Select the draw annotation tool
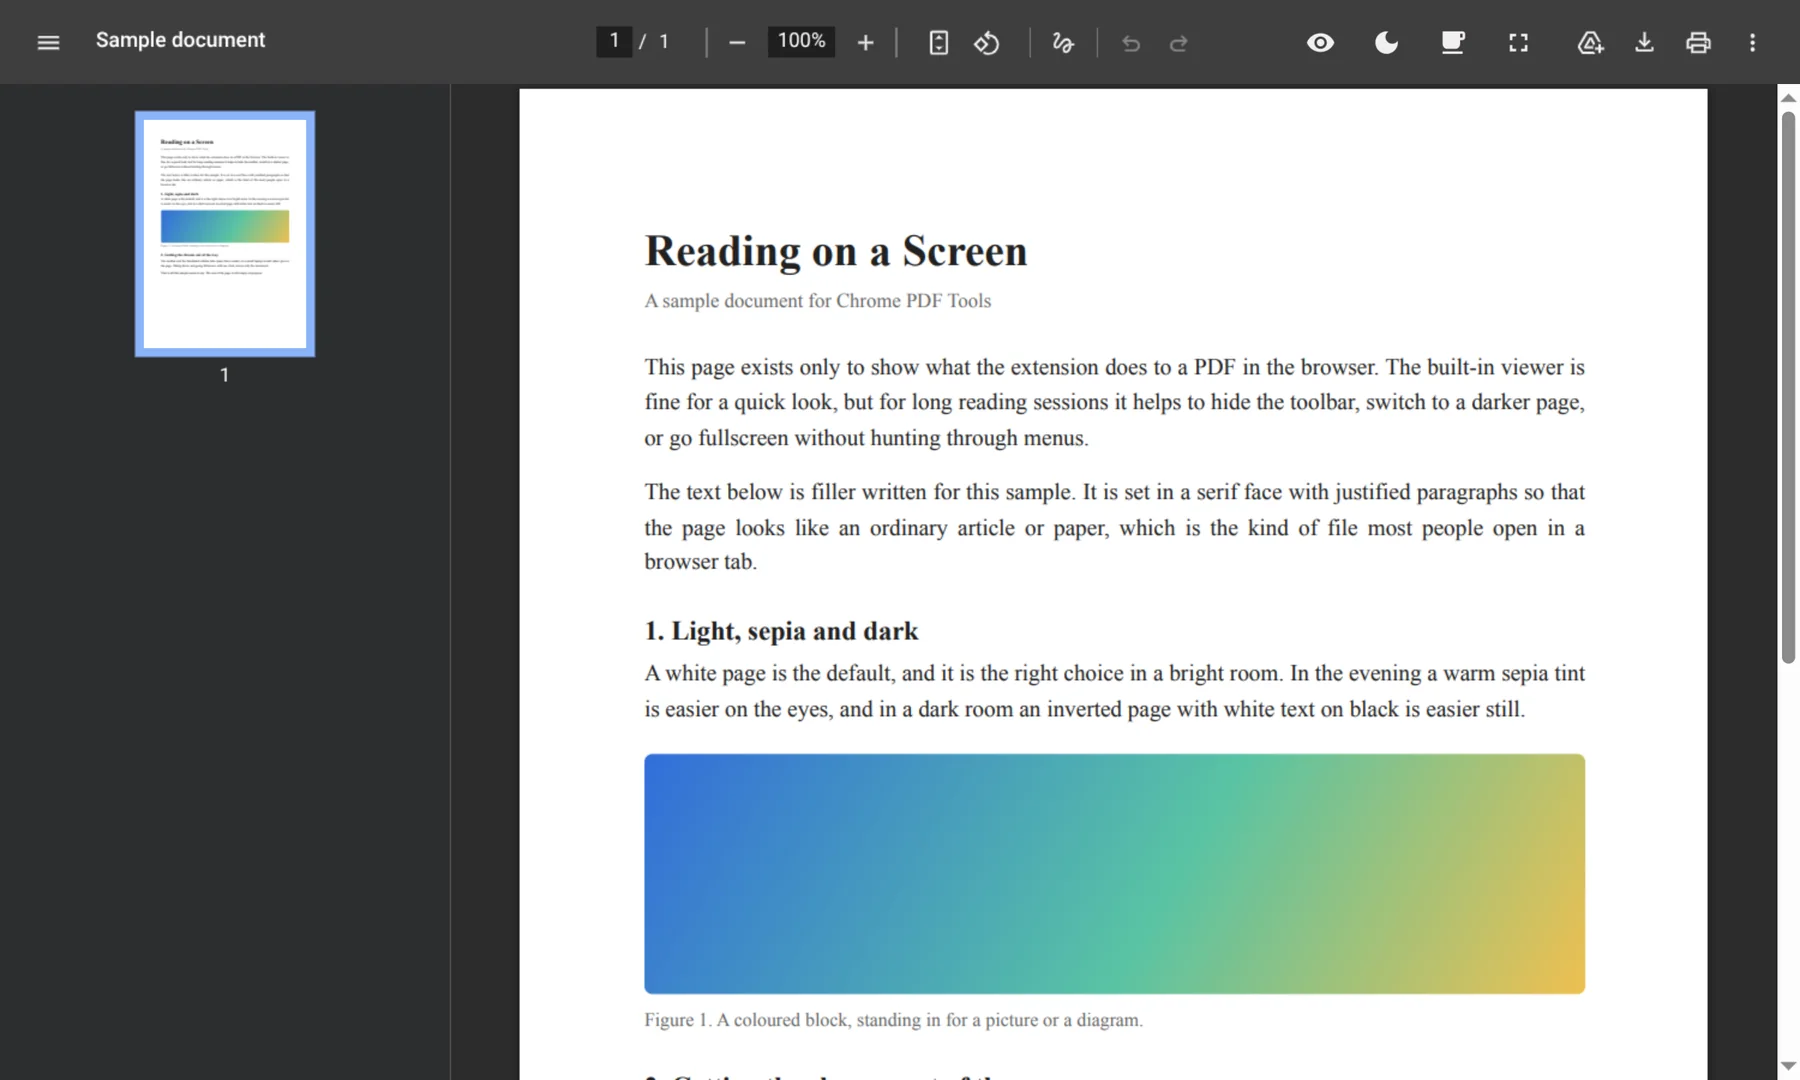Screen dimensions: 1800x1080 click(1063, 42)
